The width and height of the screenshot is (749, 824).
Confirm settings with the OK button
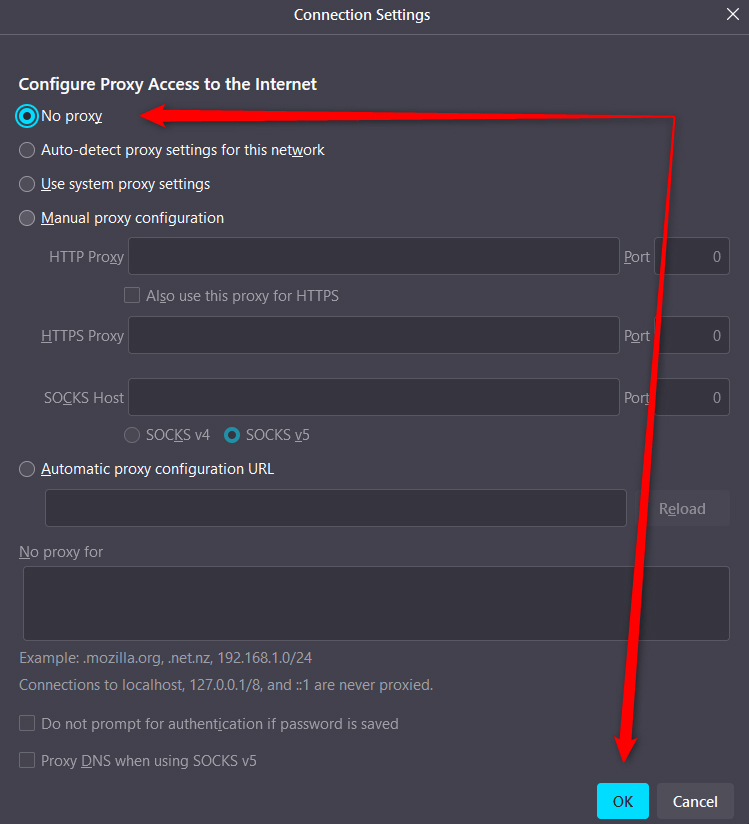[622, 801]
